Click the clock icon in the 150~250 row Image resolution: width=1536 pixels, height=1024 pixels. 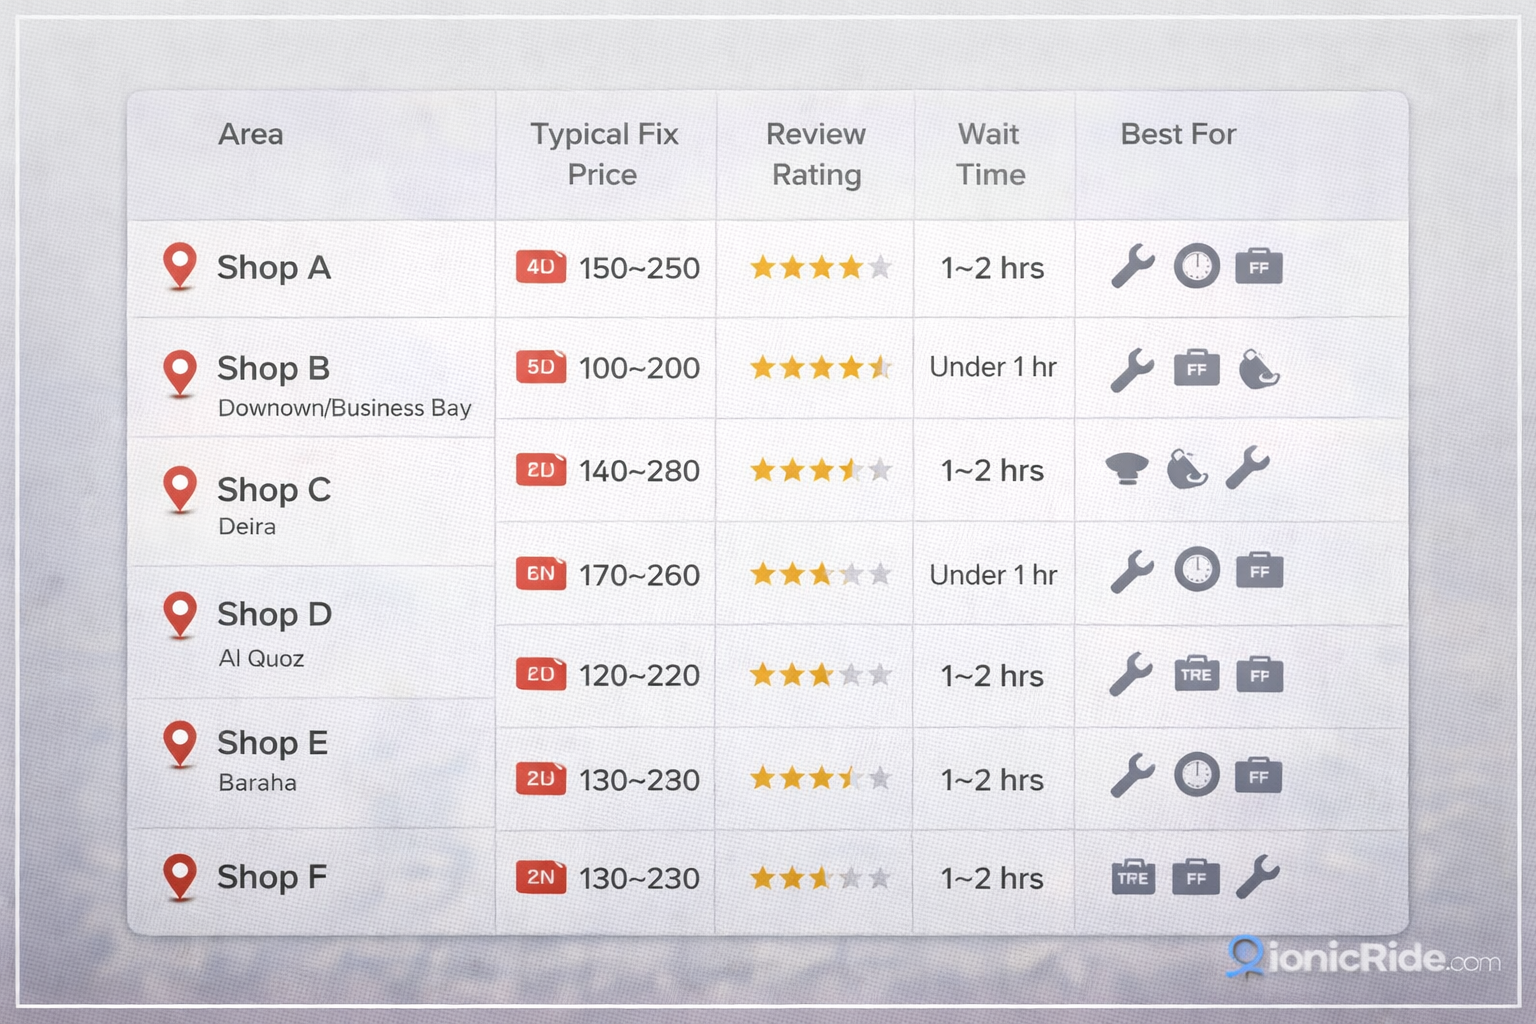[1196, 266]
